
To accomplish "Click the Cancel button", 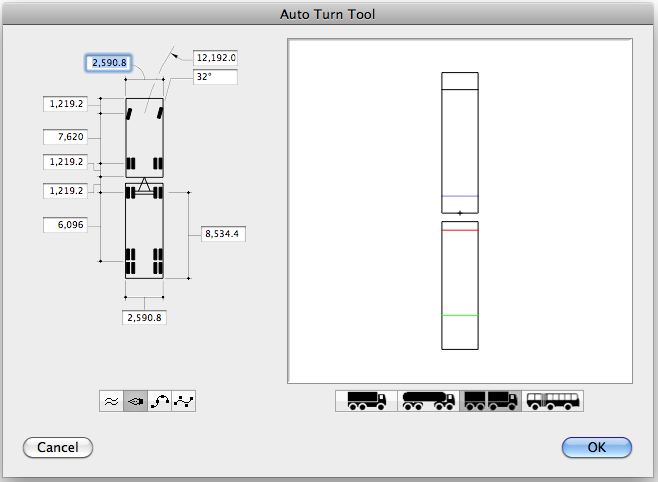I will point(58,448).
